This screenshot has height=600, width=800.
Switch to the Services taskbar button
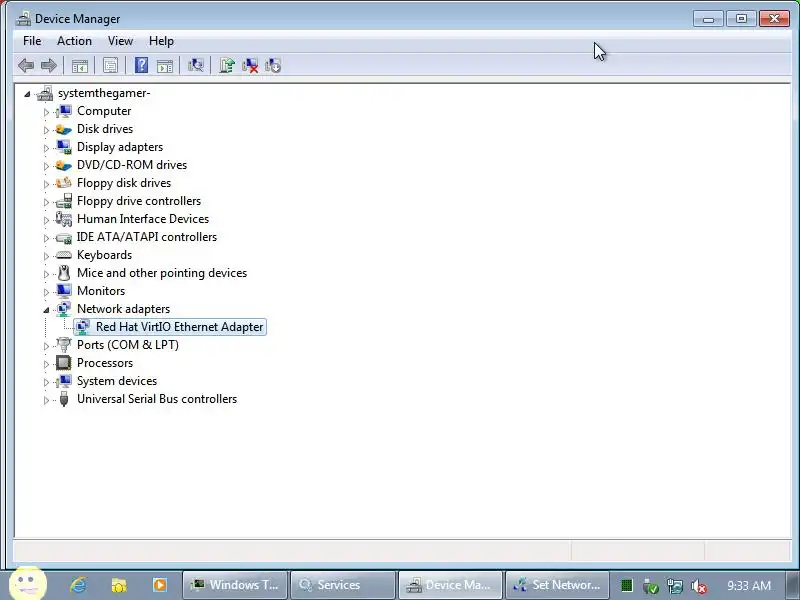(x=343, y=585)
